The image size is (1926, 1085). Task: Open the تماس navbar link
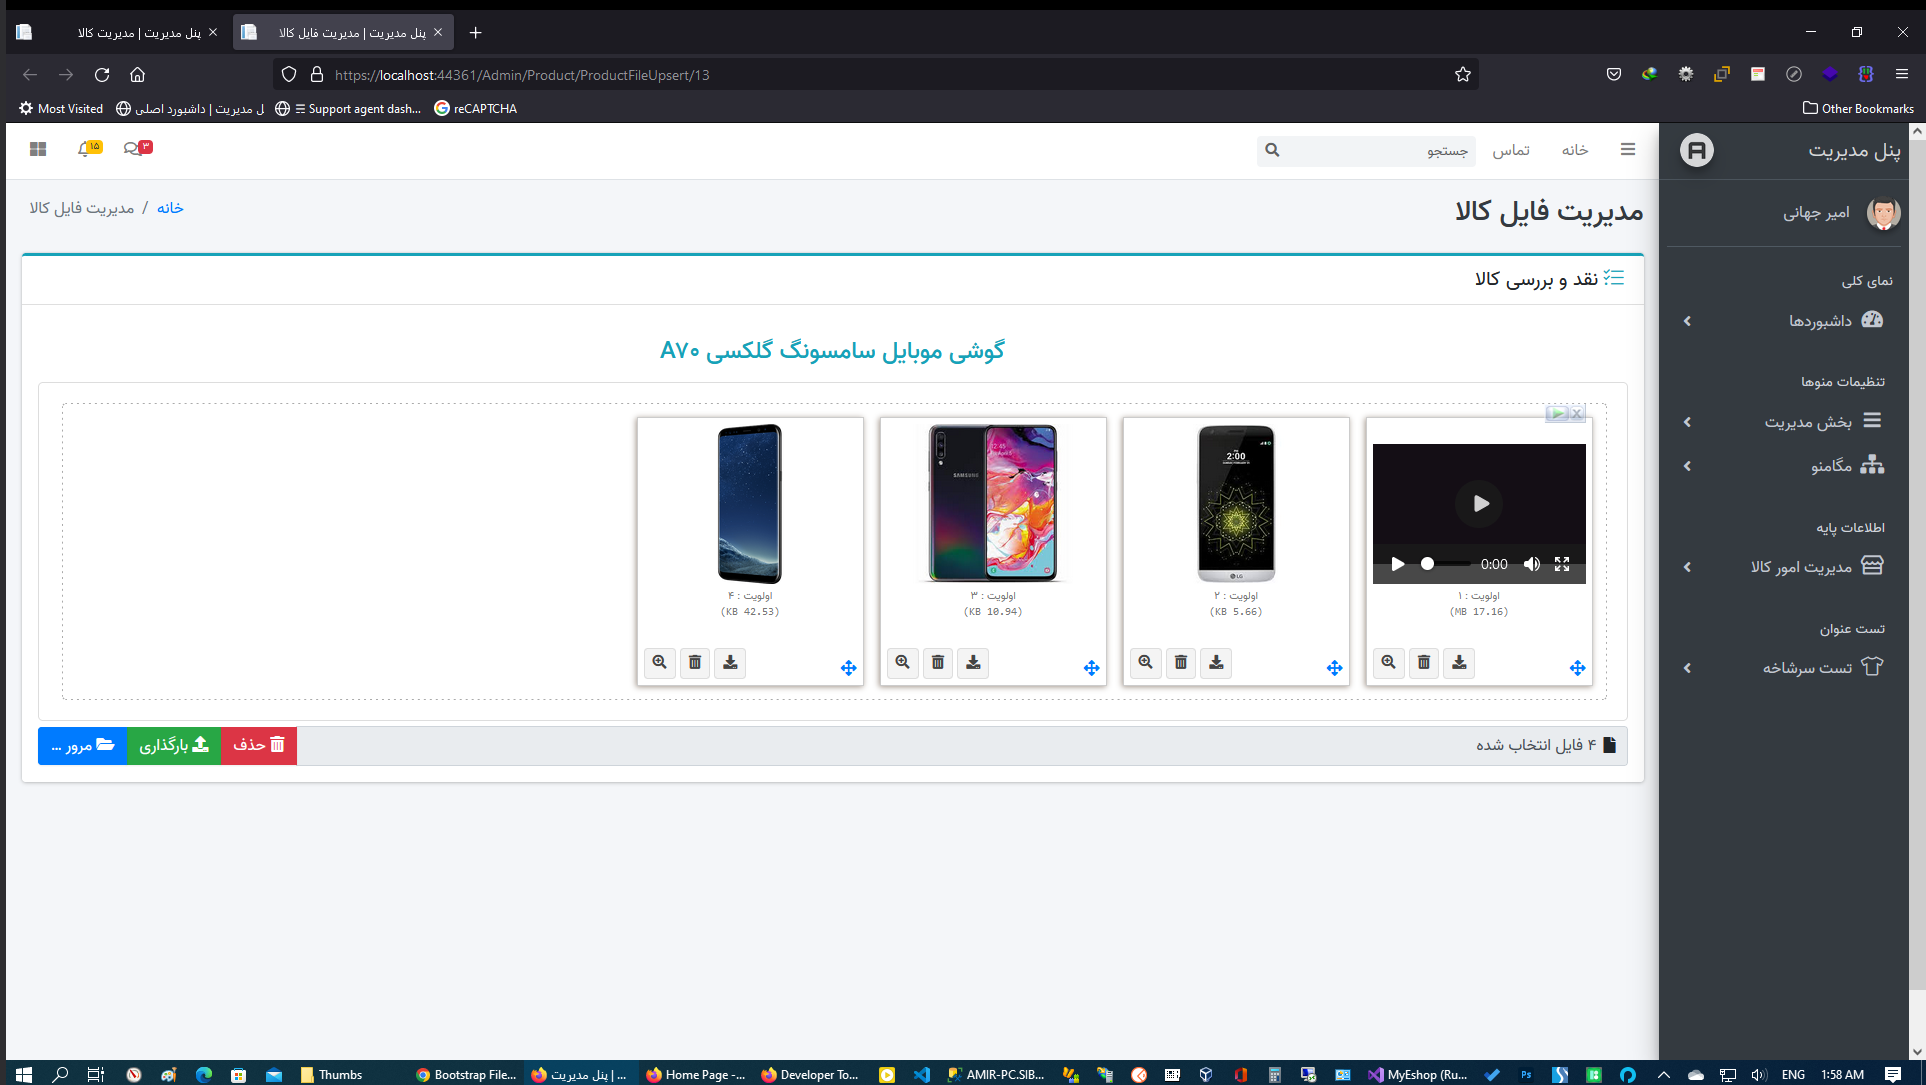[x=1511, y=150]
